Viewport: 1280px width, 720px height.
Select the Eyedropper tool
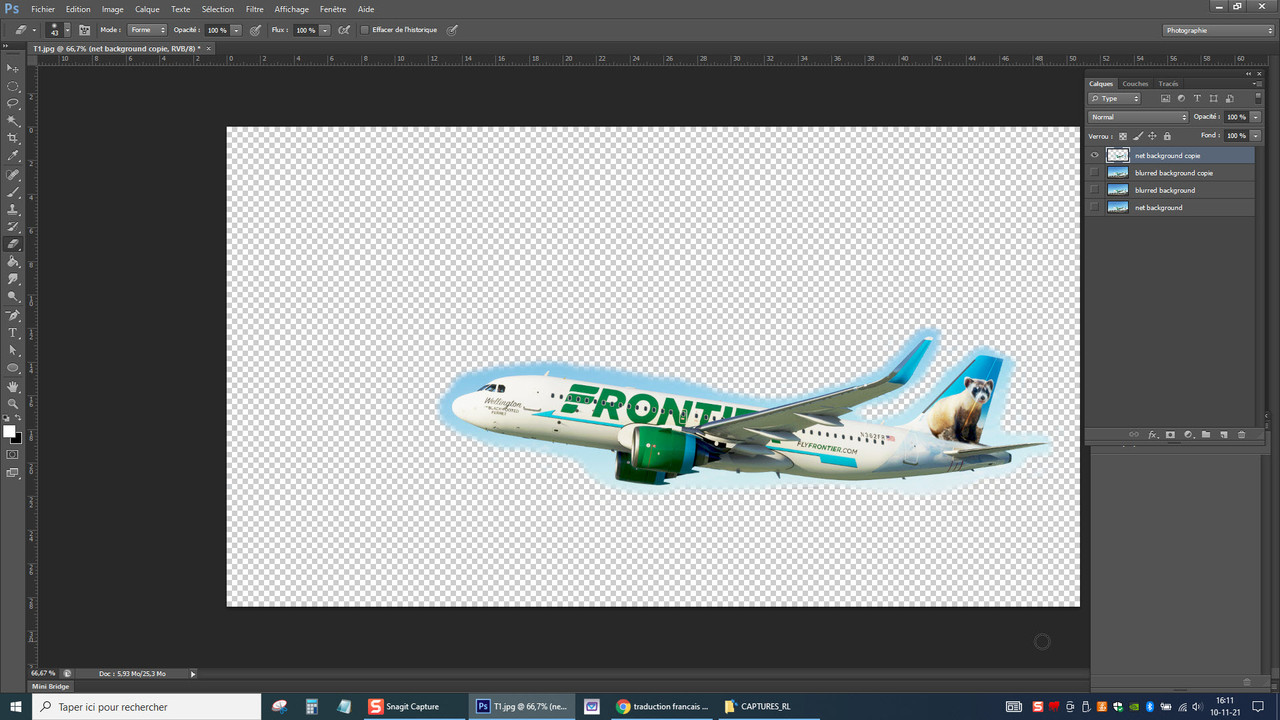pos(13,156)
